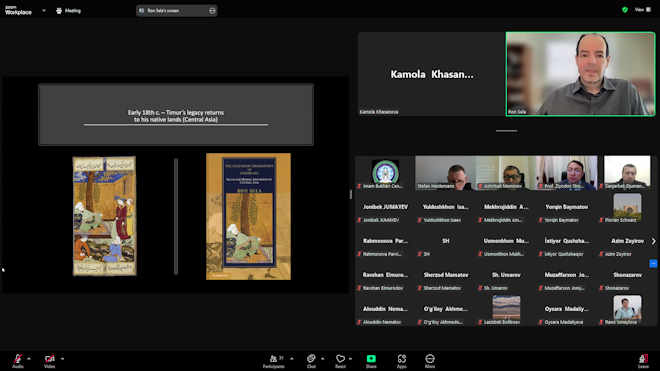Open the Chat panel
This screenshot has height=371, width=660.
tap(311, 360)
